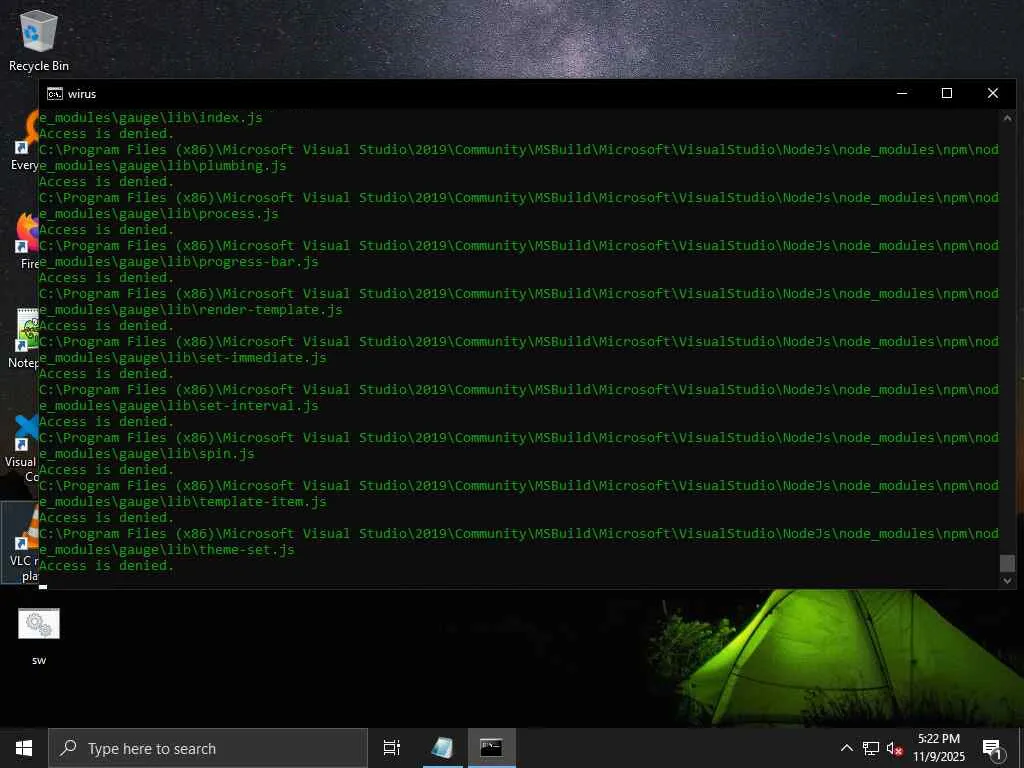Click the Type here to search box
Screen dimensions: 1024x768
[x=208, y=748]
